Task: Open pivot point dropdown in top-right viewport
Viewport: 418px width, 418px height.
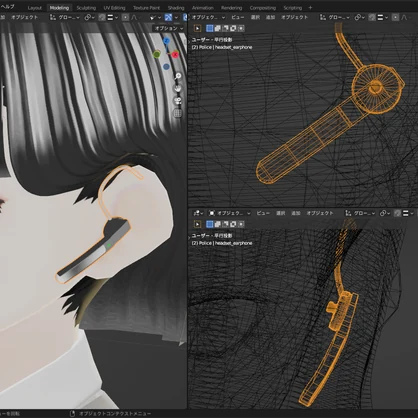Action: [x=360, y=17]
